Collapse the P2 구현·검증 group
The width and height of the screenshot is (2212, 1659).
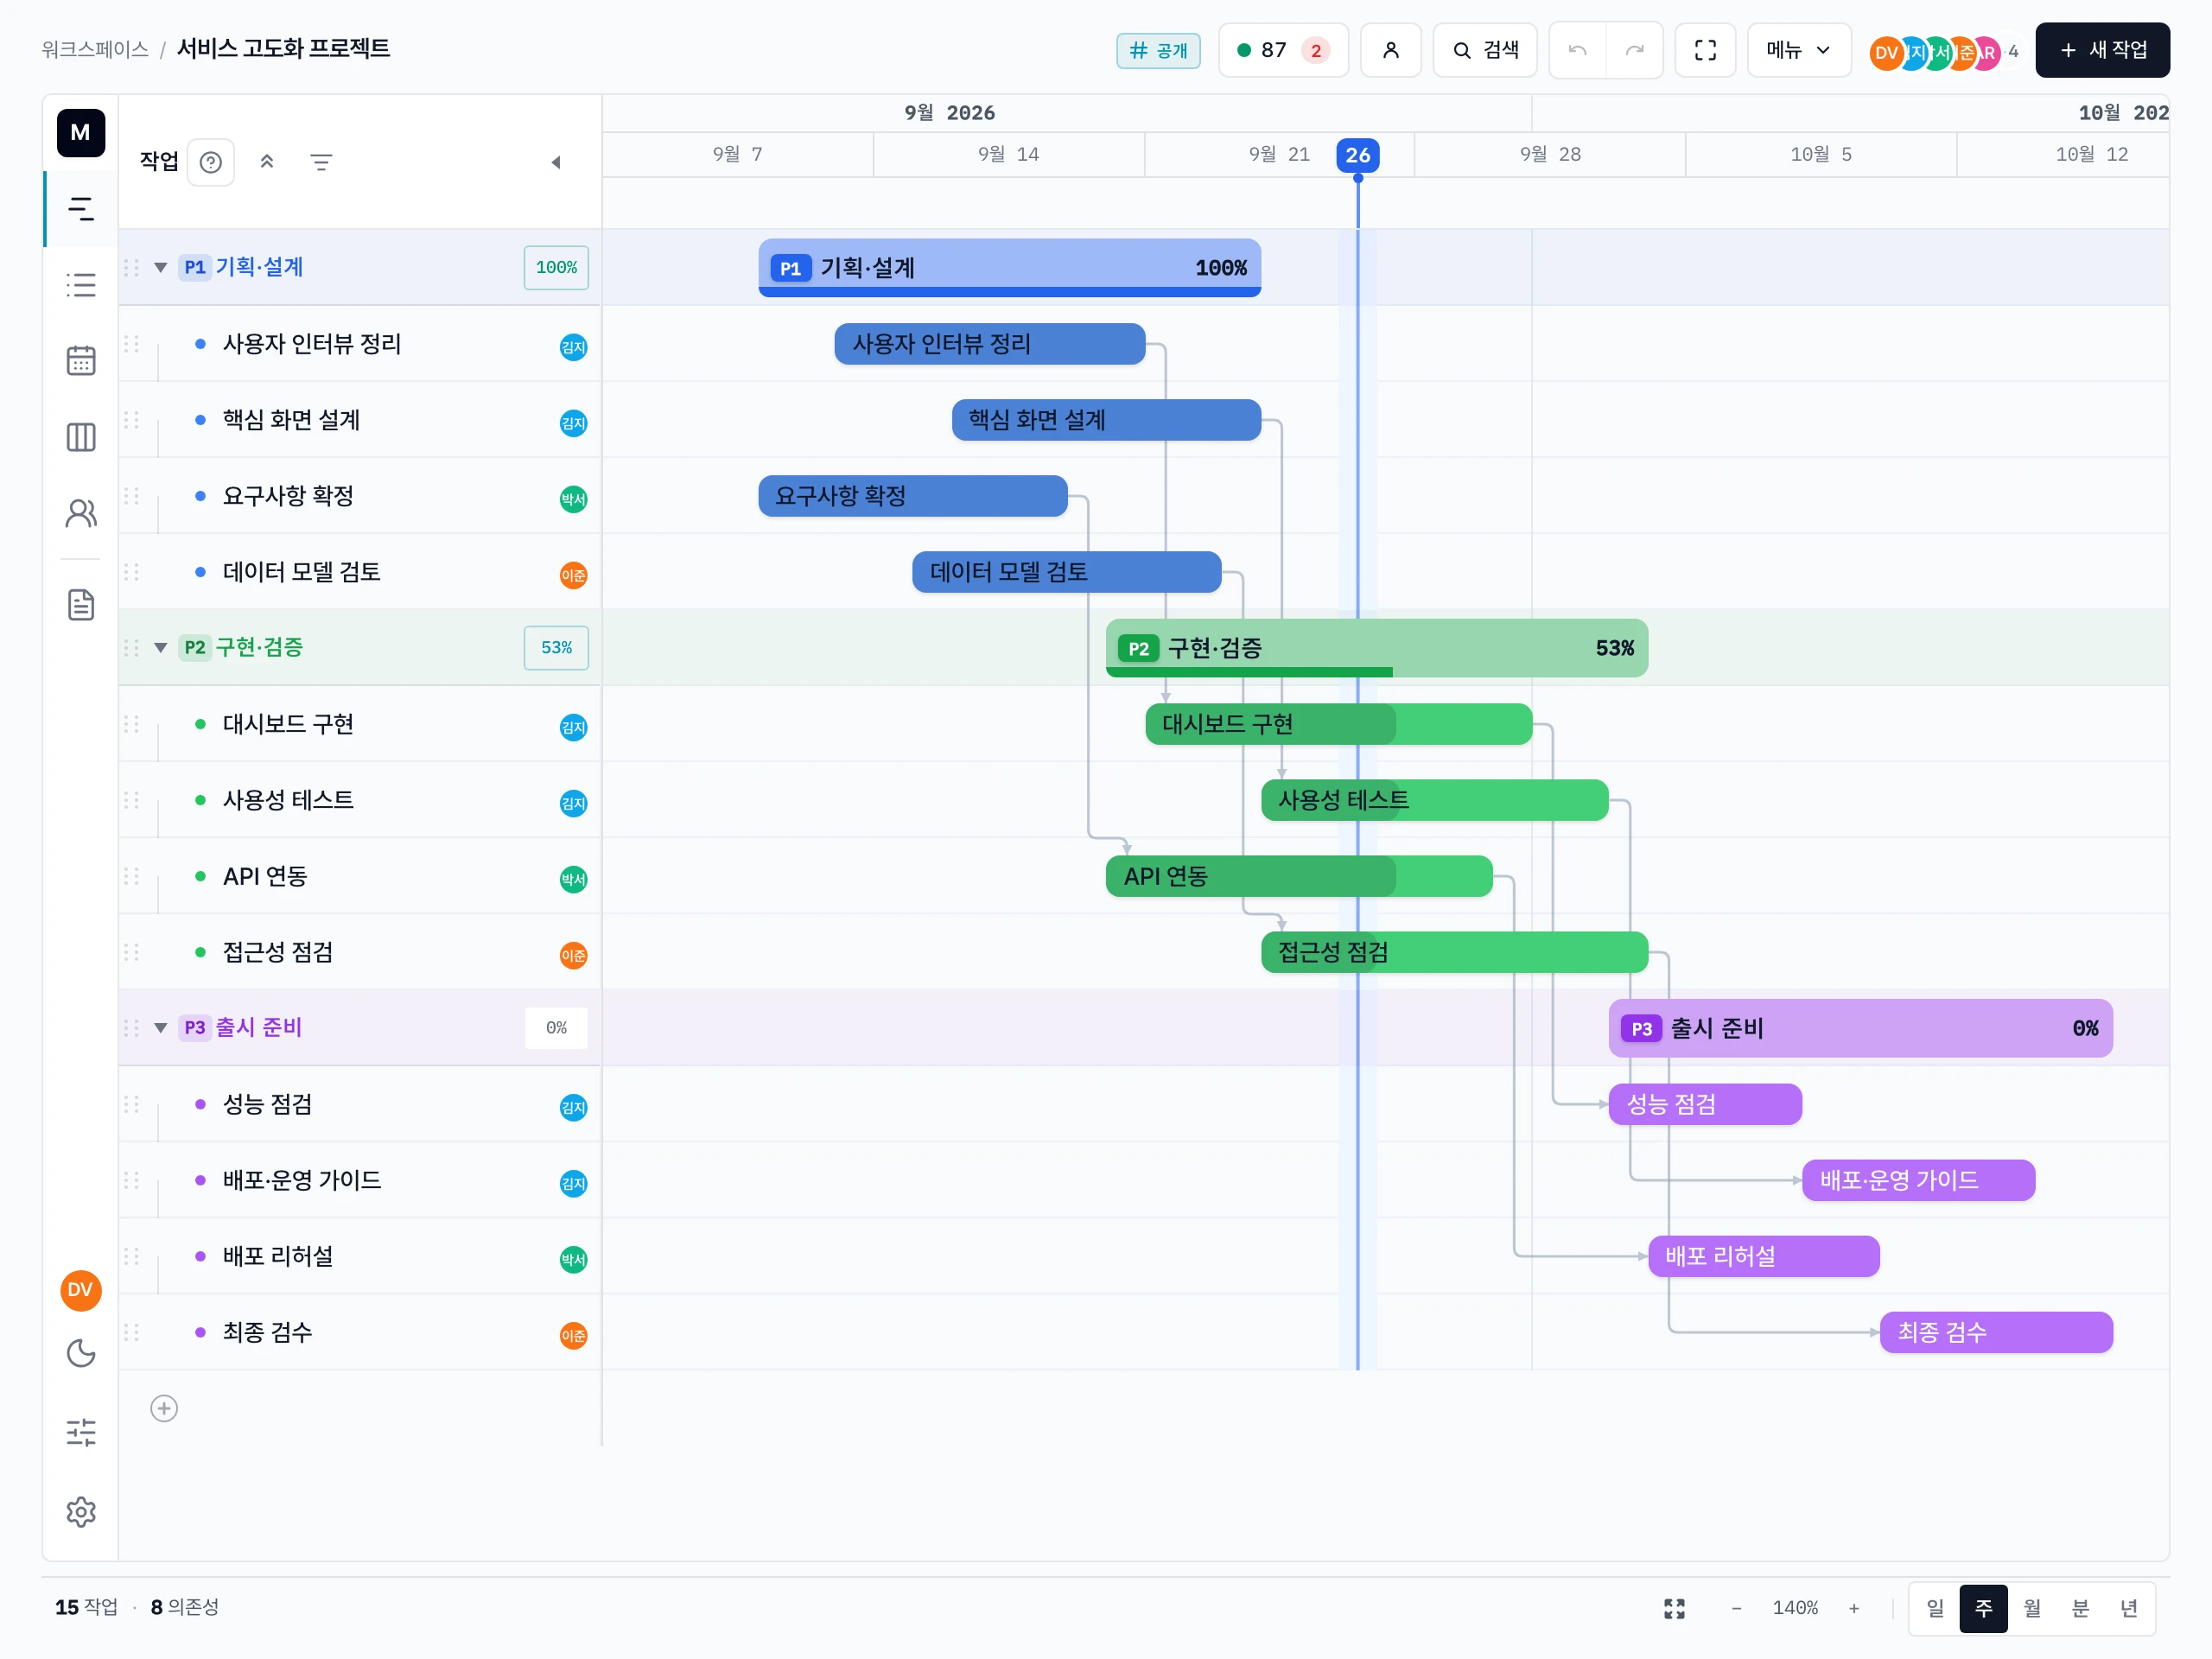160,647
